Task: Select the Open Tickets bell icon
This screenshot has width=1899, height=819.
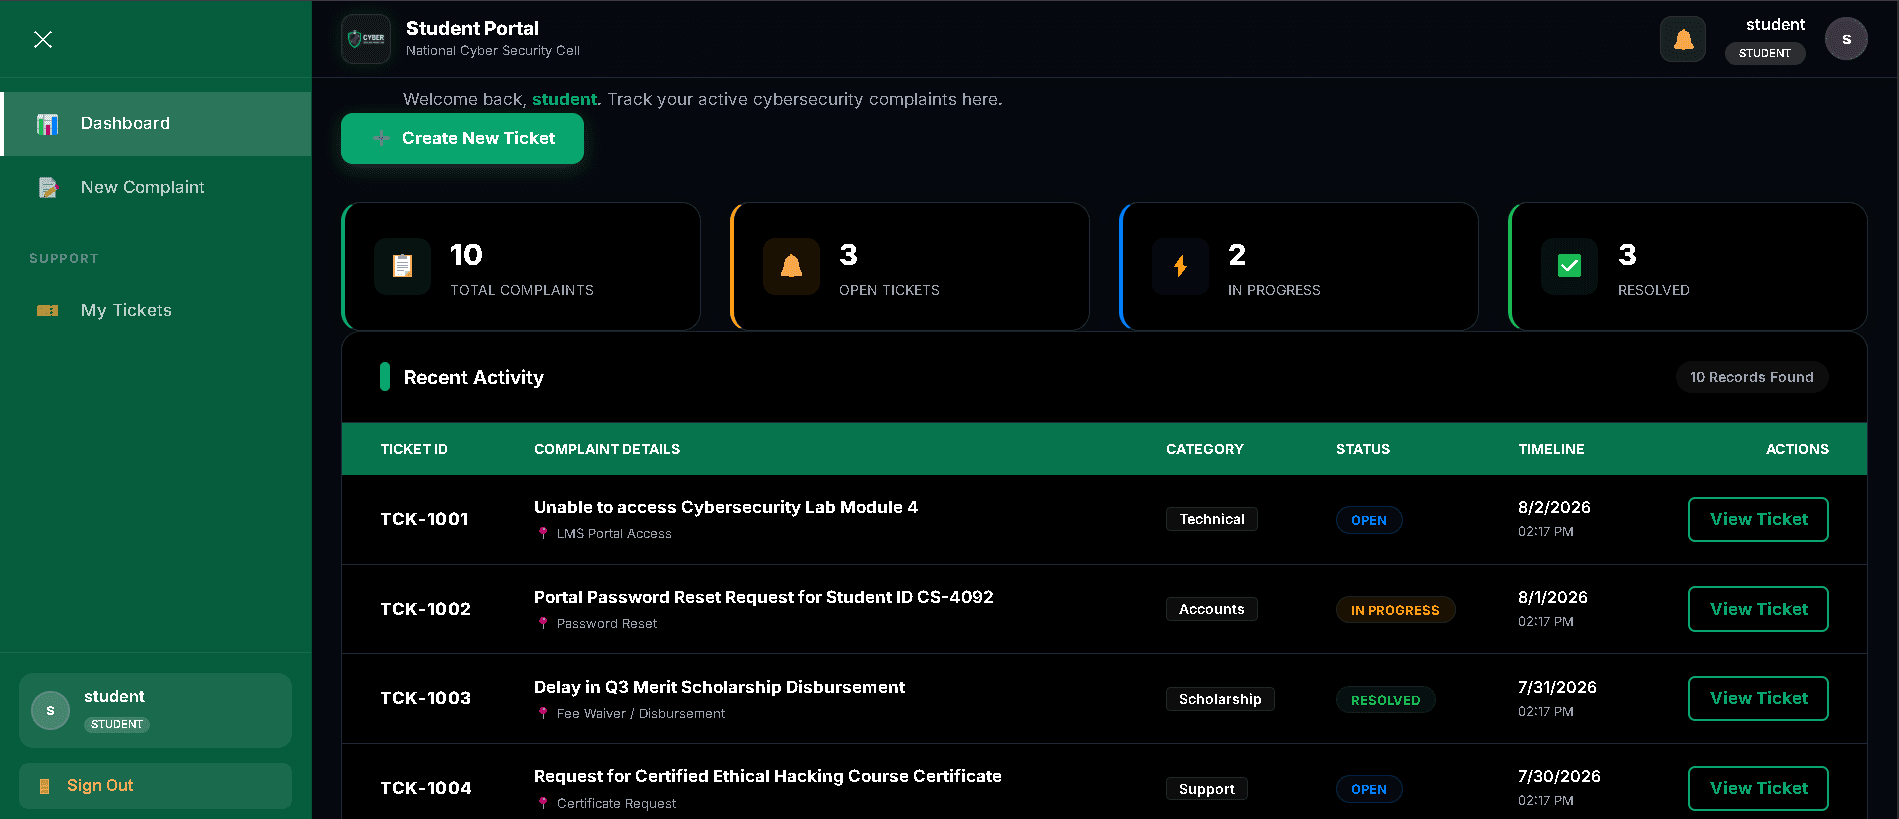Action: (791, 266)
